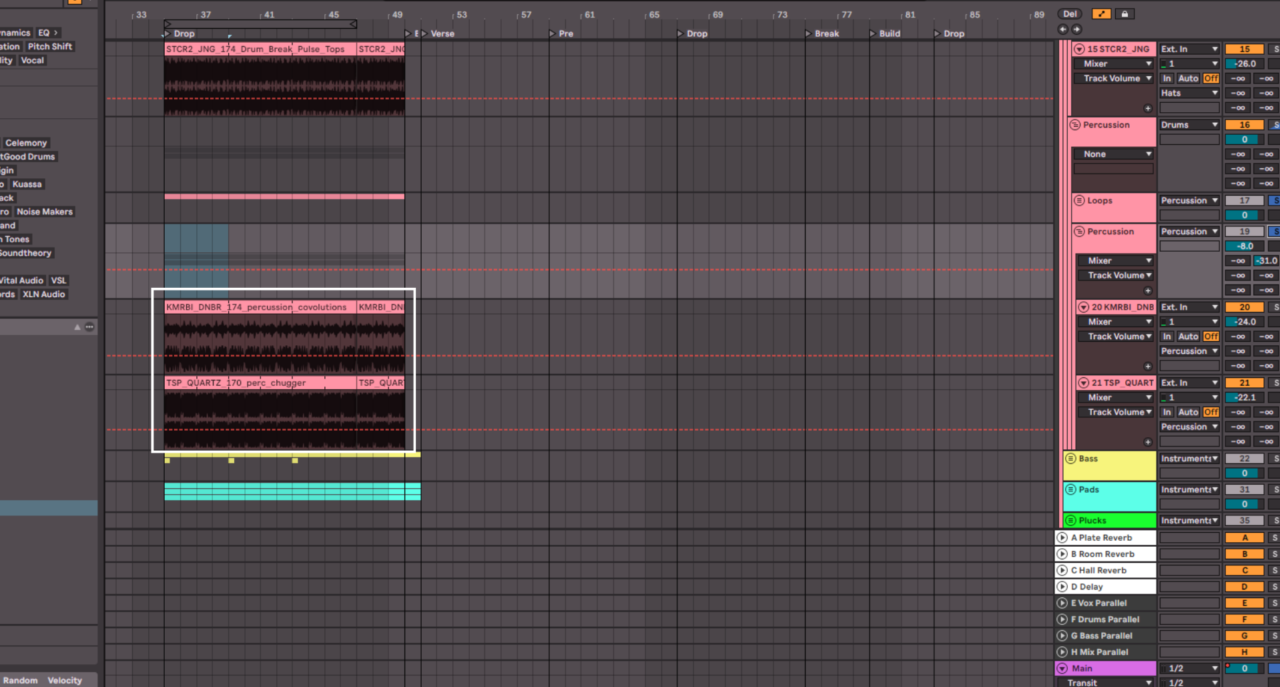Unfold the Bass group track
Viewport: 1280px width, 687px height.
(x=1071, y=459)
